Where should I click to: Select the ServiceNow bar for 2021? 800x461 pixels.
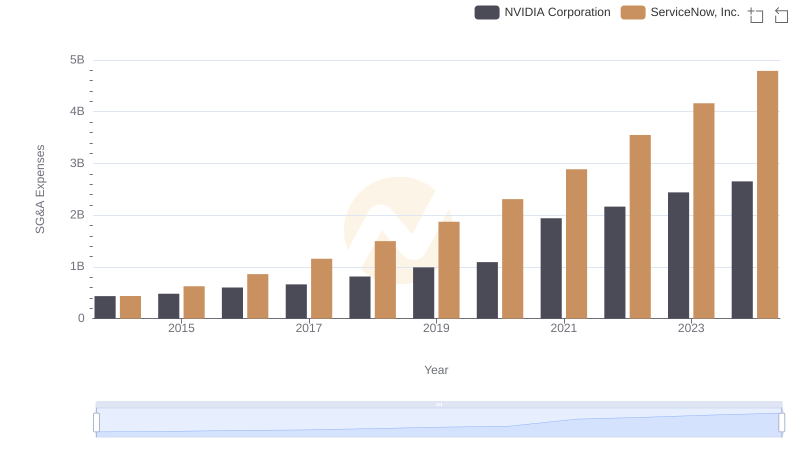[x=576, y=244]
